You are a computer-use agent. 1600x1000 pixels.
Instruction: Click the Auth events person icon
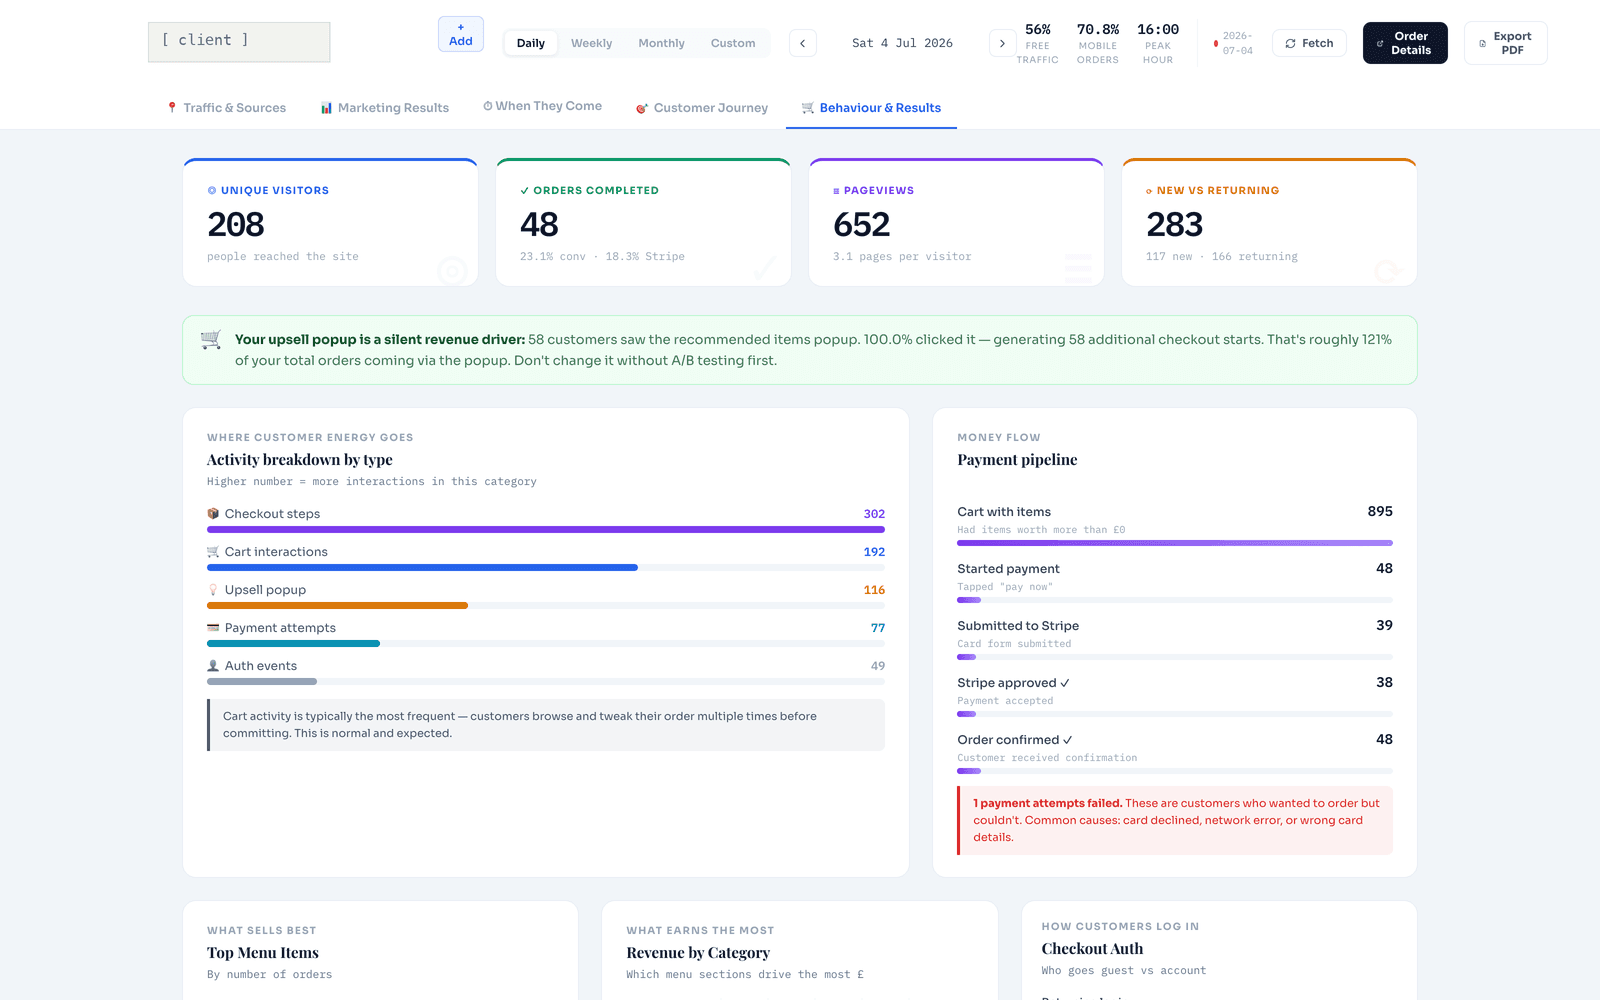click(x=213, y=666)
